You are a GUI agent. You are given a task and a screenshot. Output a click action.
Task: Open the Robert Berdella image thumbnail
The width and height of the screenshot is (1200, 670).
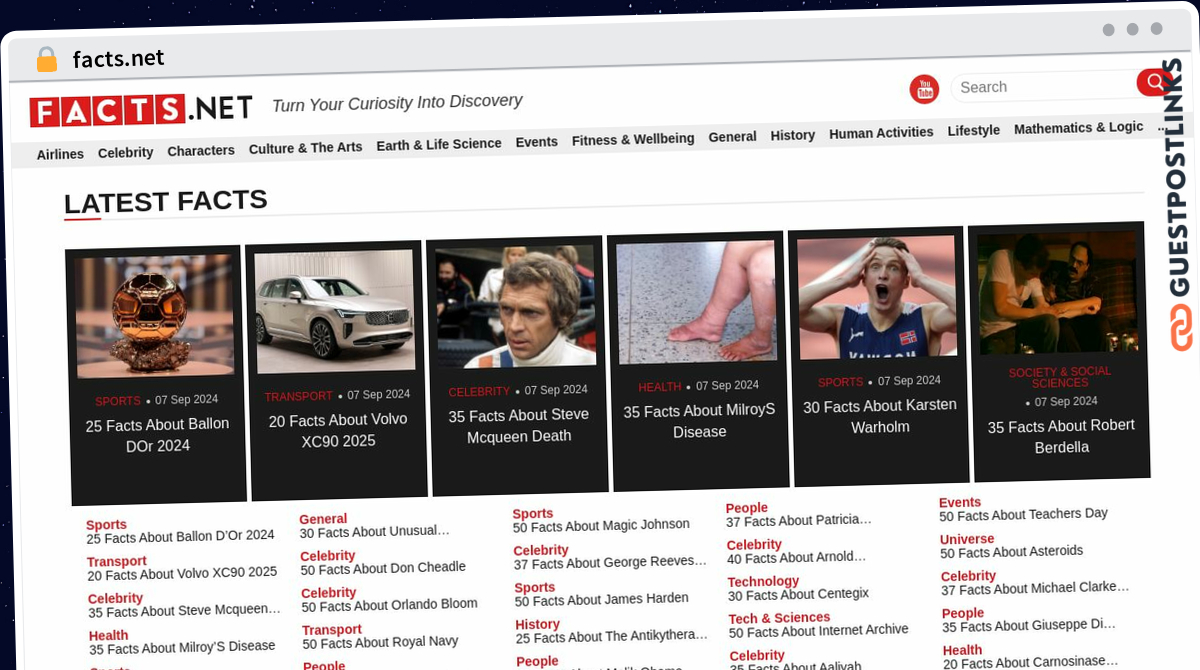click(x=1057, y=292)
